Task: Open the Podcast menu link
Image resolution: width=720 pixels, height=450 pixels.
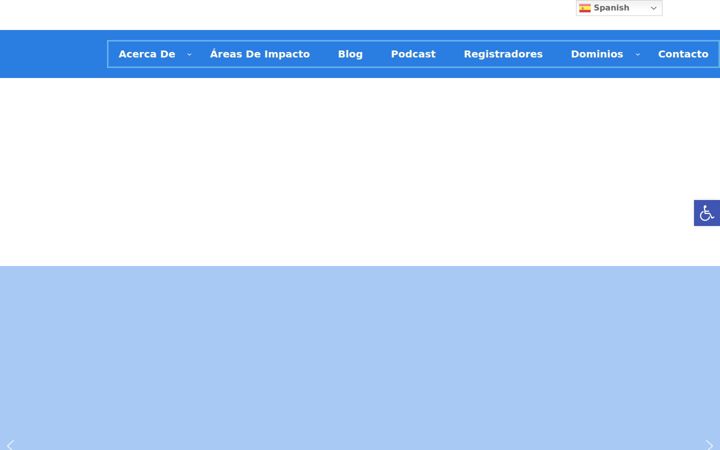Action: (x=413, y=54)
